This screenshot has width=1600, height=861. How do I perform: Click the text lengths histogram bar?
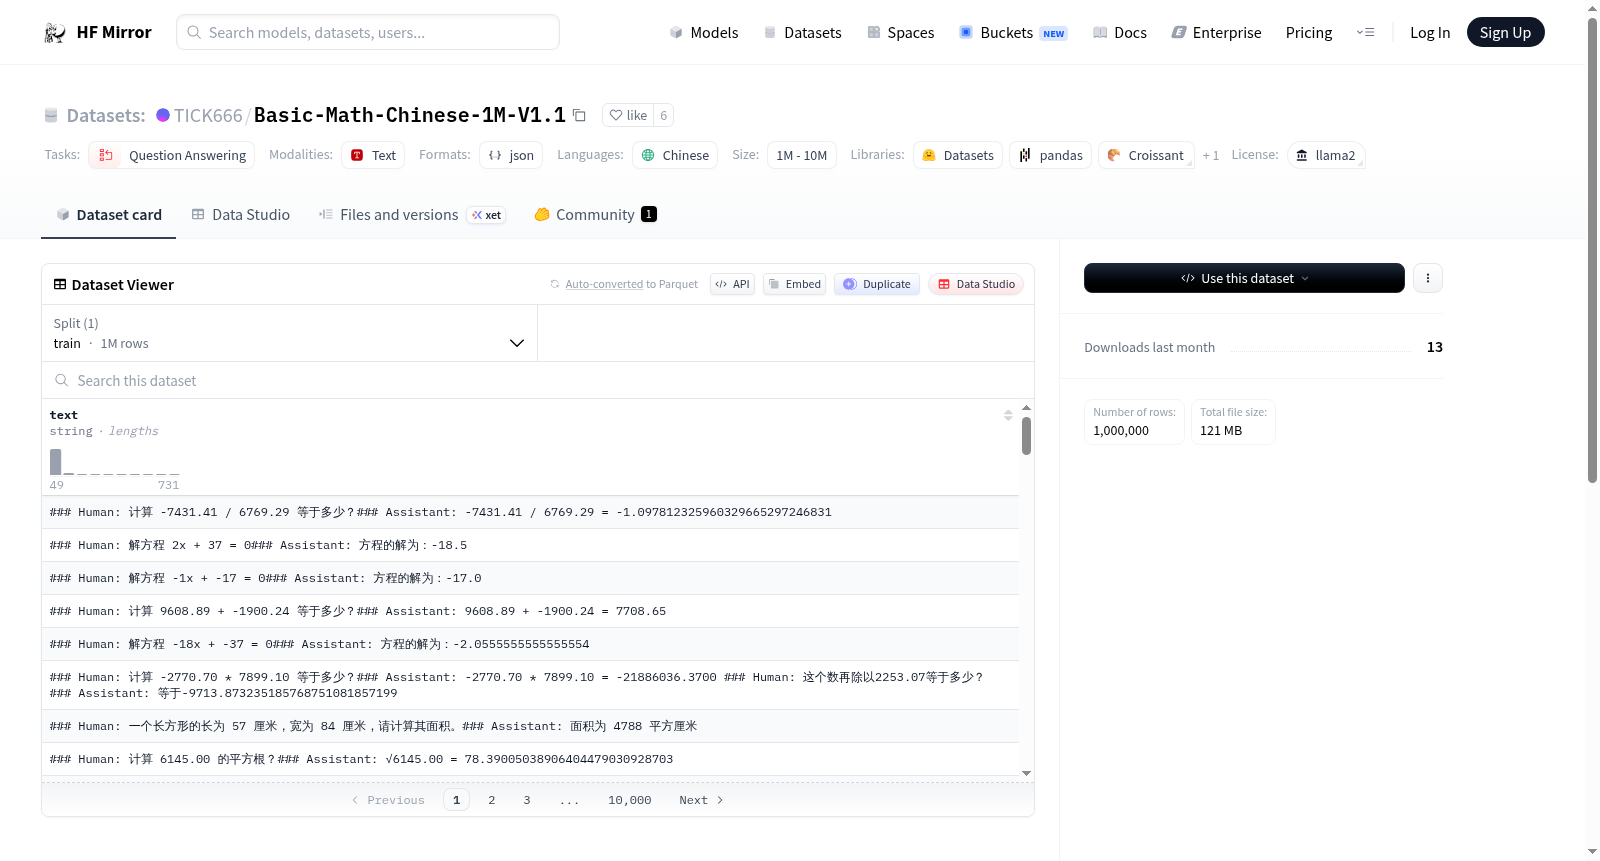56,462
